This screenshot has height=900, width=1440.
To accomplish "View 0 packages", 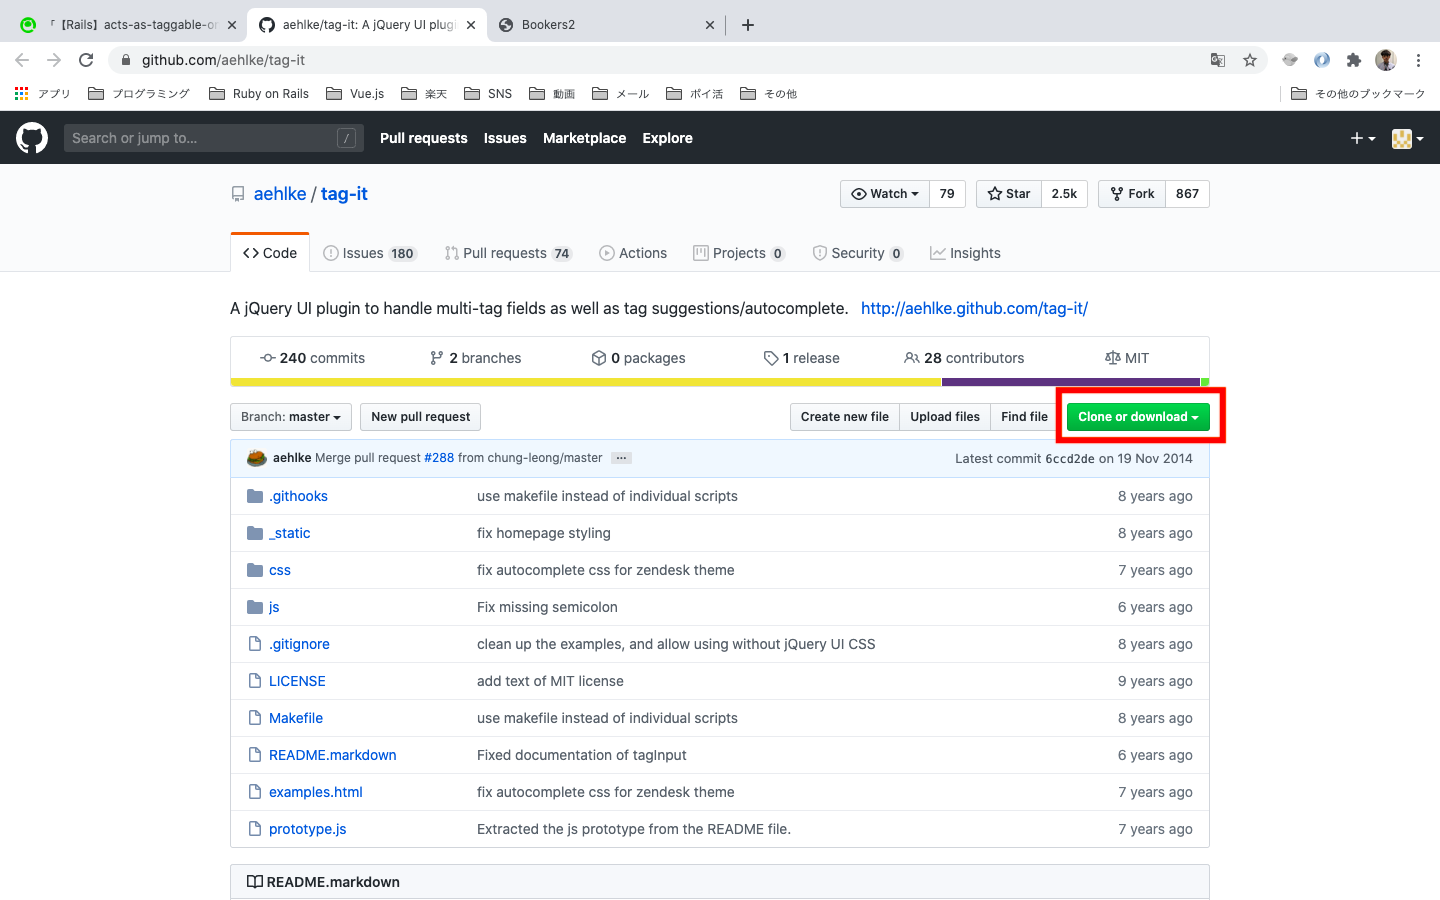I will click(638, 358).
